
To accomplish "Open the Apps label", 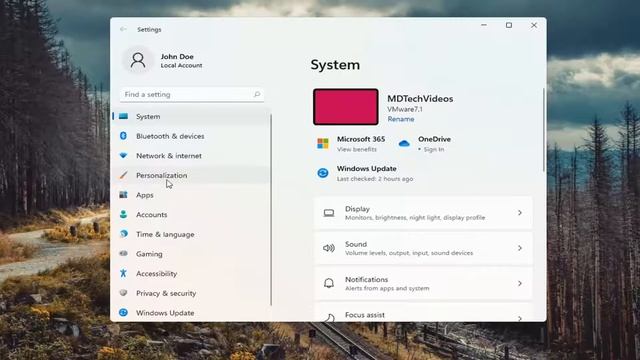I will 145,195.
